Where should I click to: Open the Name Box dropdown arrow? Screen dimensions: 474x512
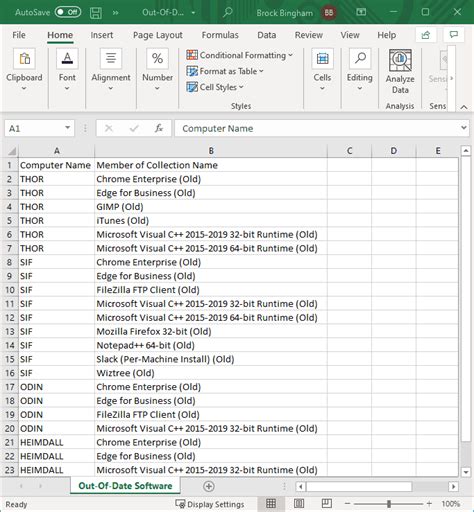(68, 128)
